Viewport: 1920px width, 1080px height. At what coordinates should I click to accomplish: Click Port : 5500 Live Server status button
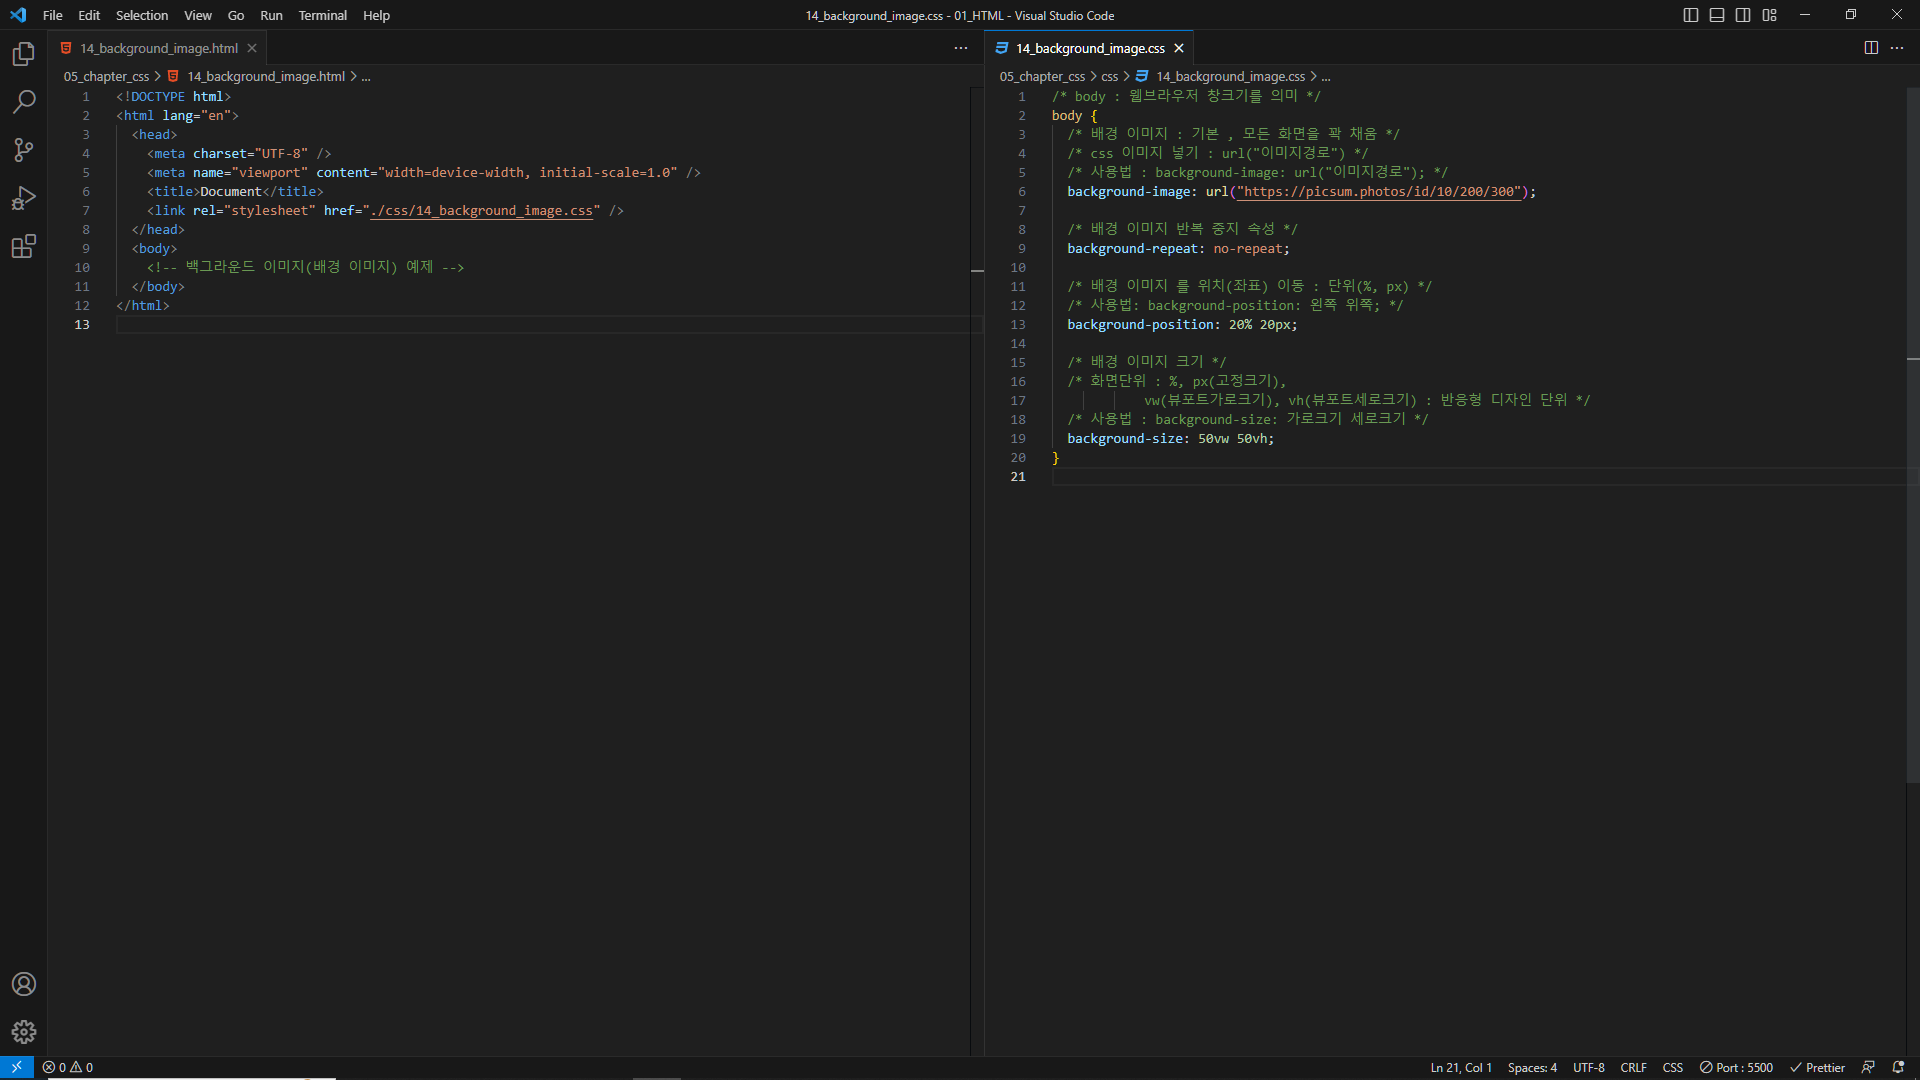(1737, 1067)
